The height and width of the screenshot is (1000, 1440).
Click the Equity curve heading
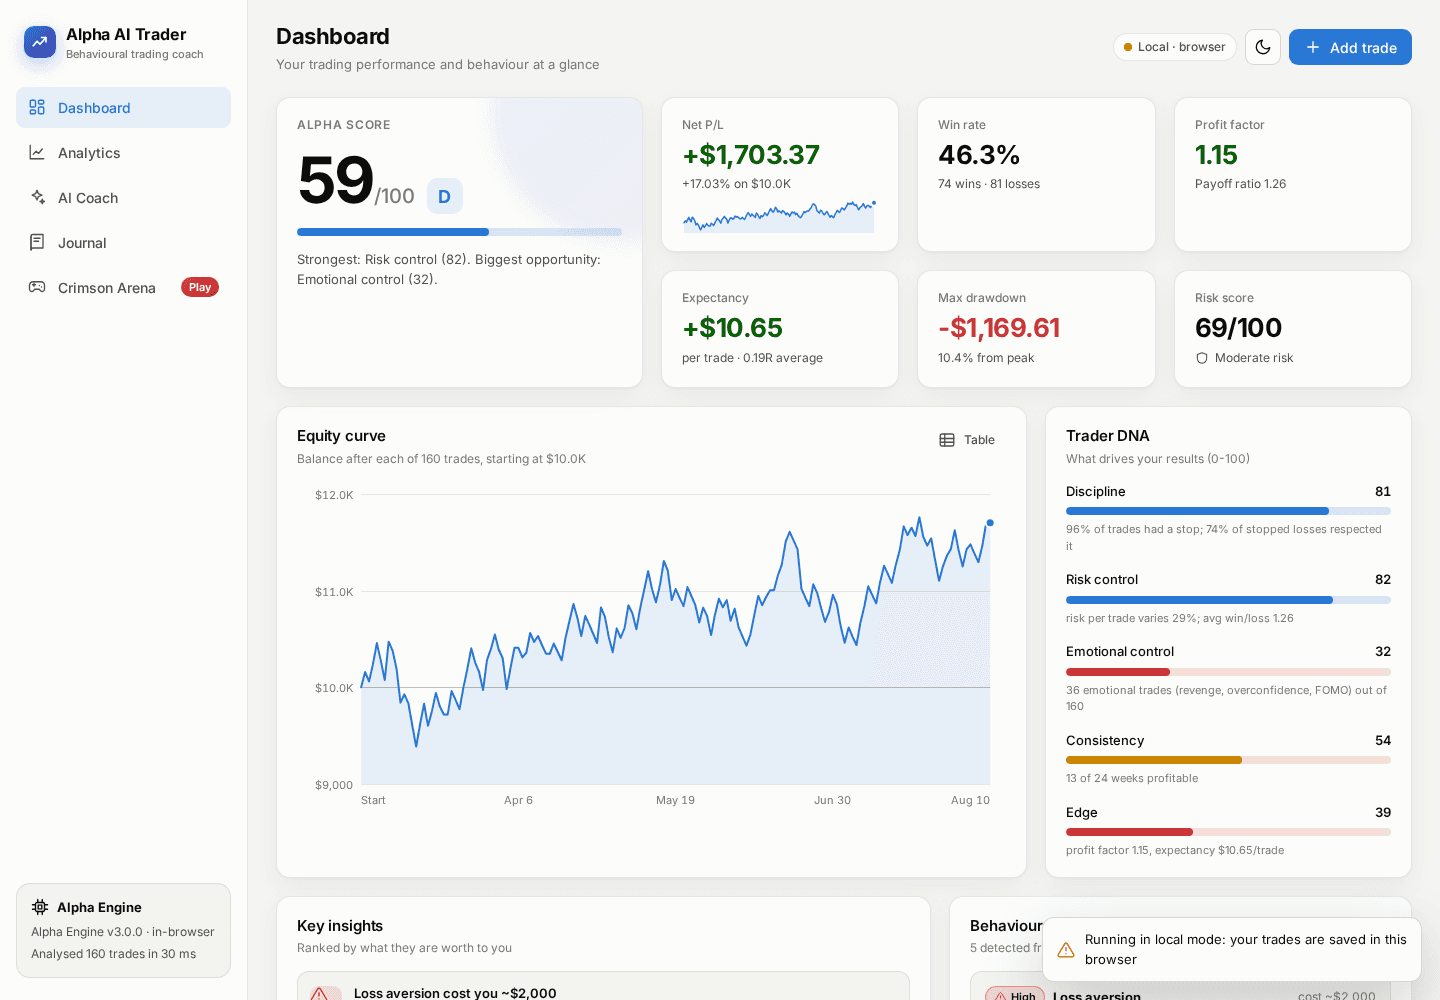tap(341, 436)
